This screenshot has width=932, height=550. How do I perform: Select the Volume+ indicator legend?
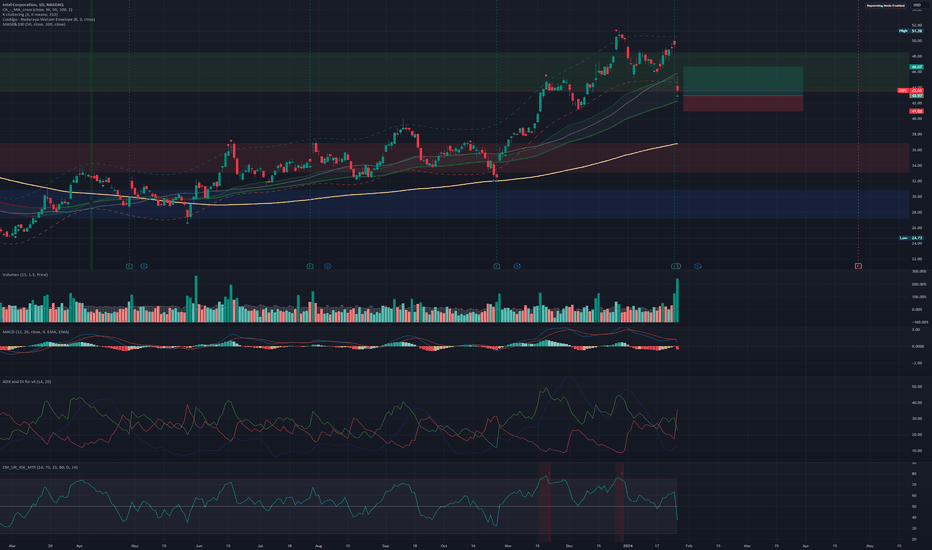25,275
